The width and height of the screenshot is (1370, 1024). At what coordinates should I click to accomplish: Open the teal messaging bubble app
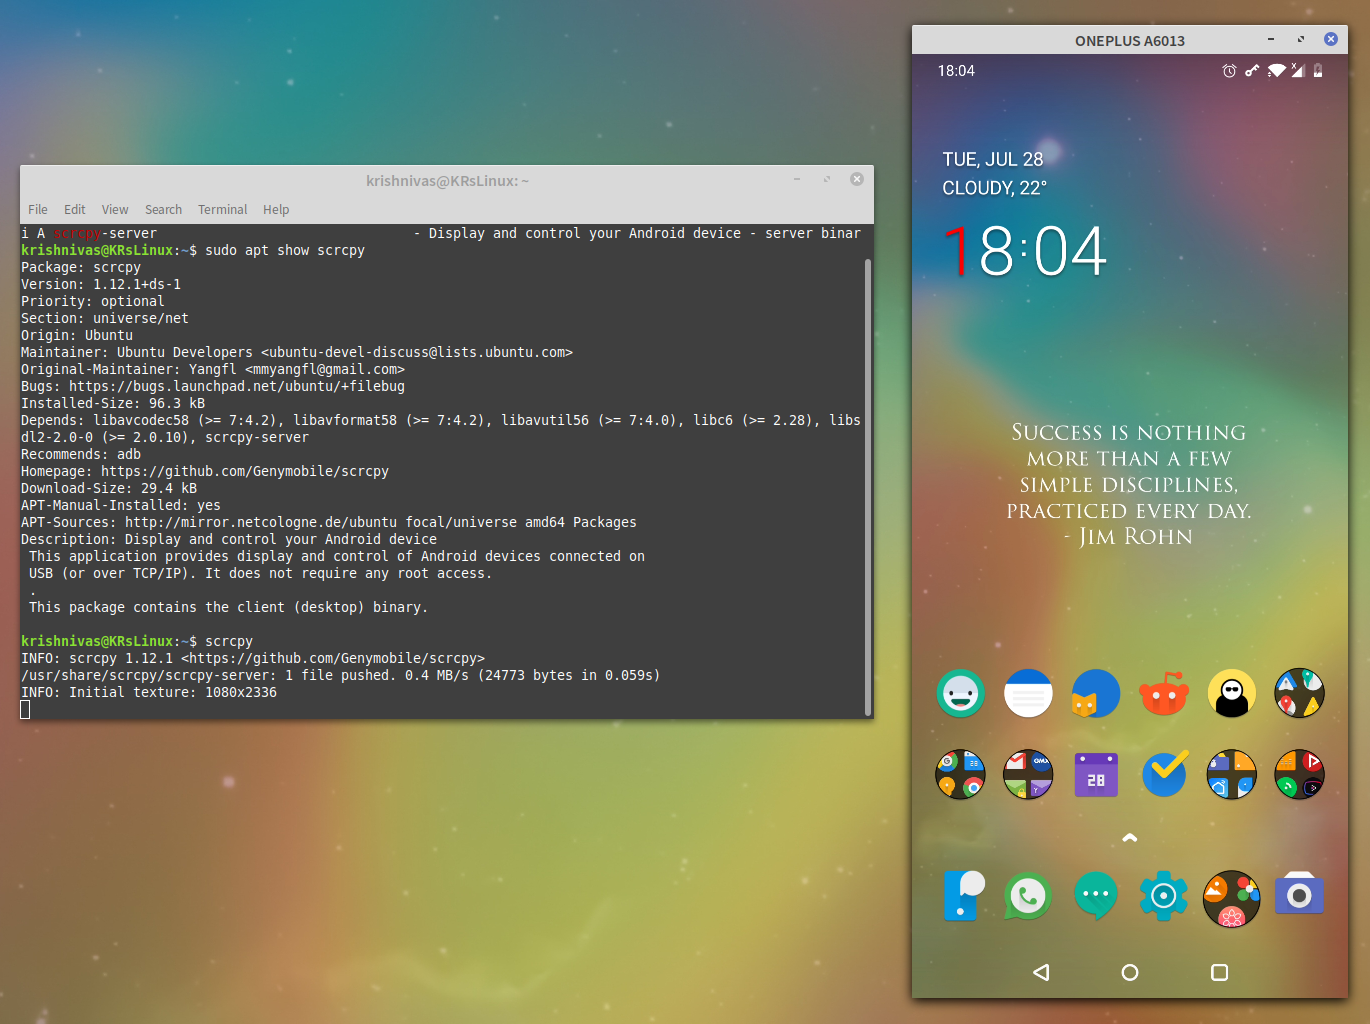pos(1096,896)
